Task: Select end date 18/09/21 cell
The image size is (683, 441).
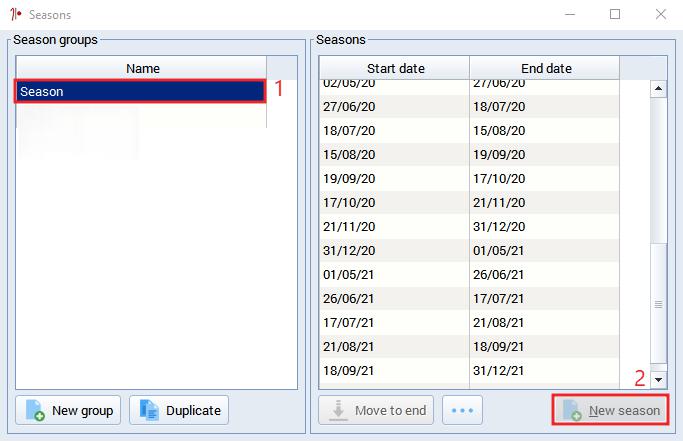Action: click(x=544, y=346)
